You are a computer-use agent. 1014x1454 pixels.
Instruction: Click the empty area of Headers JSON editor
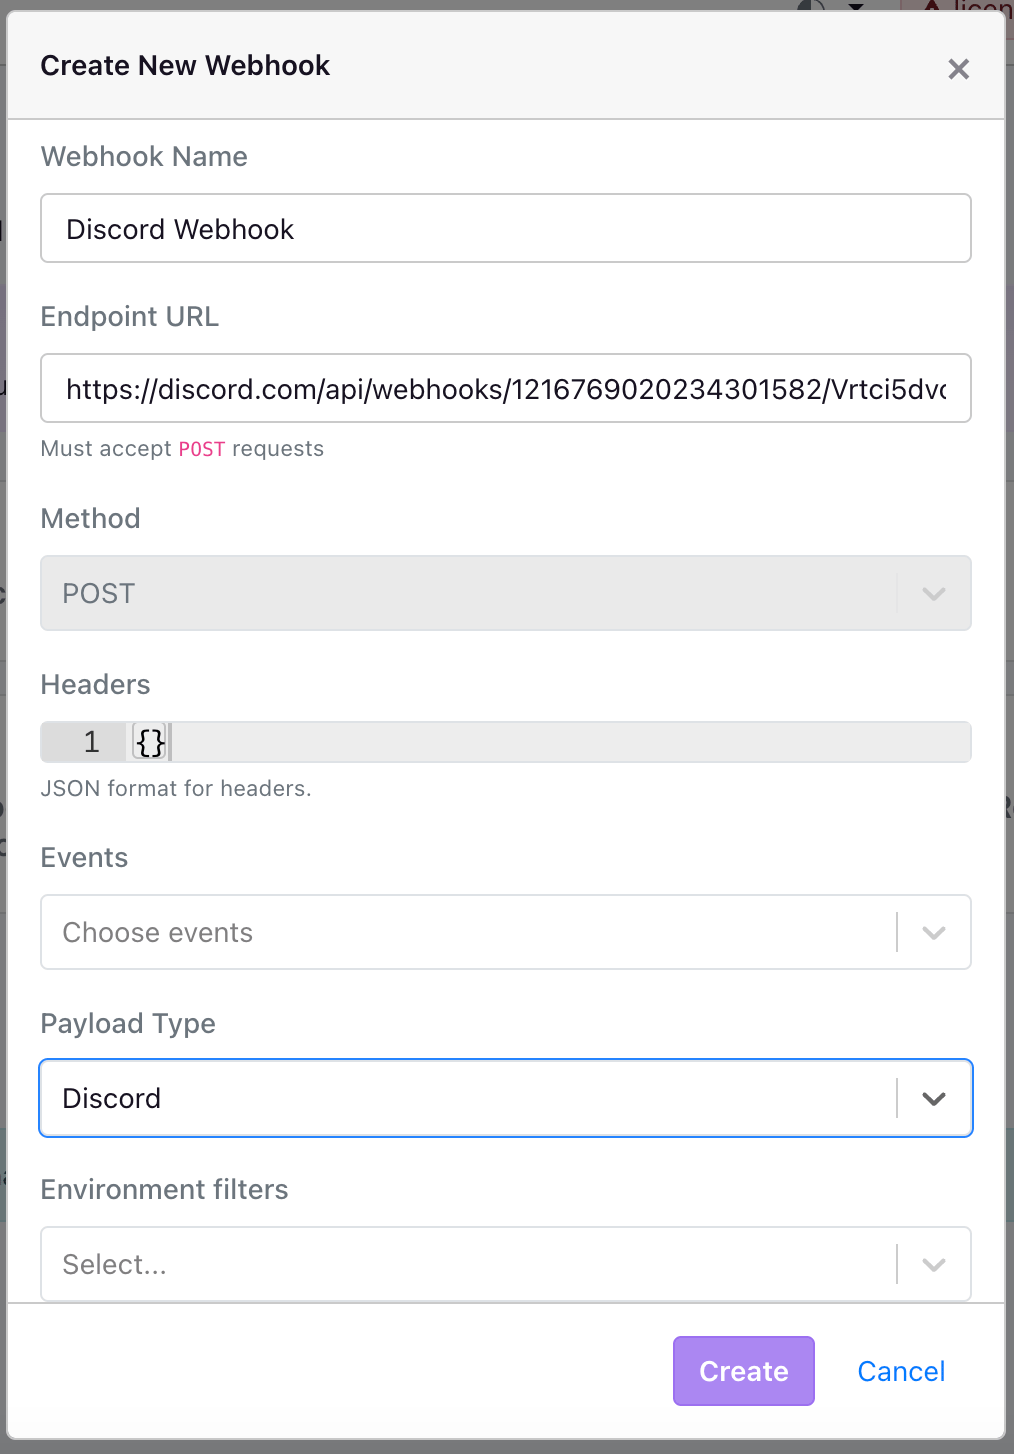570,742
